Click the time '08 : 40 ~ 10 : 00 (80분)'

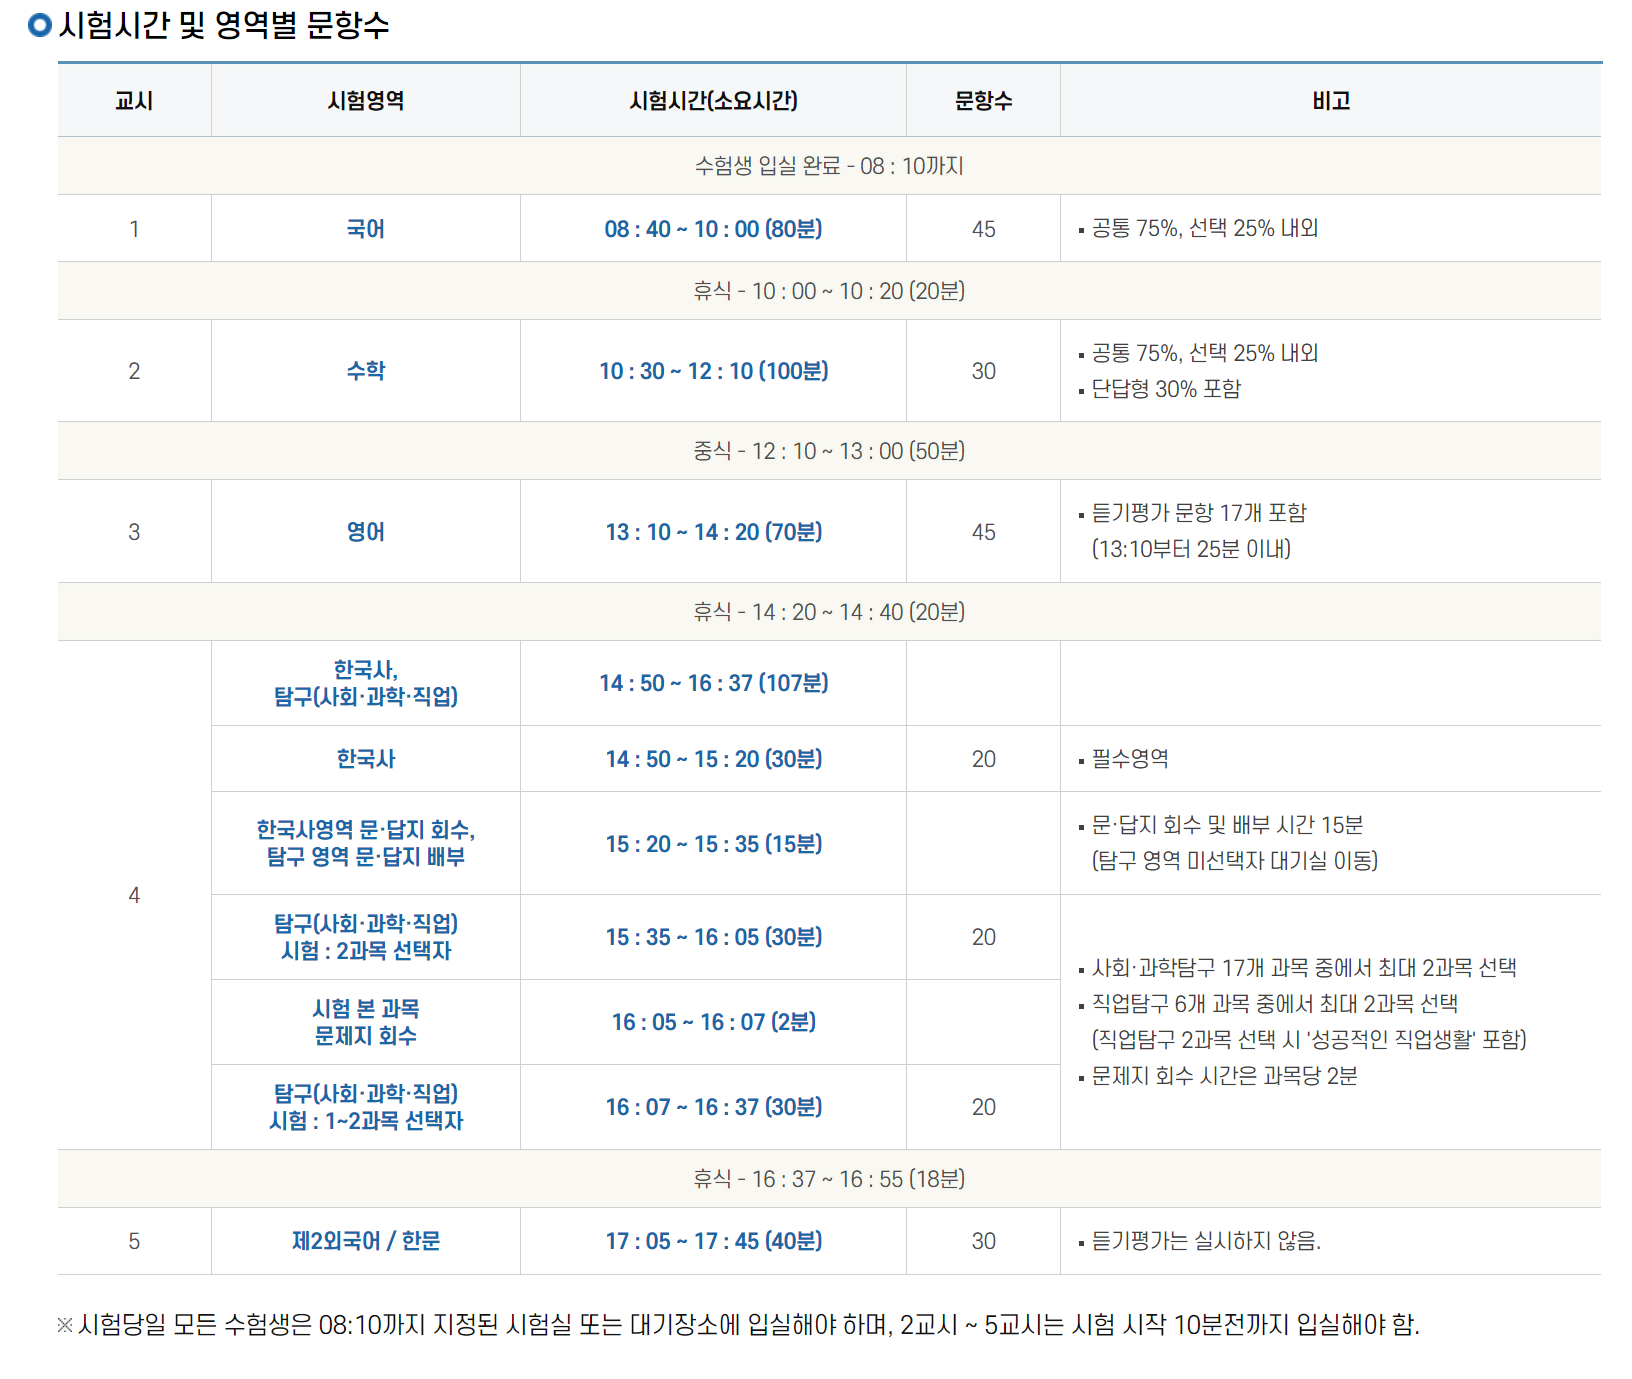[713, 229]
